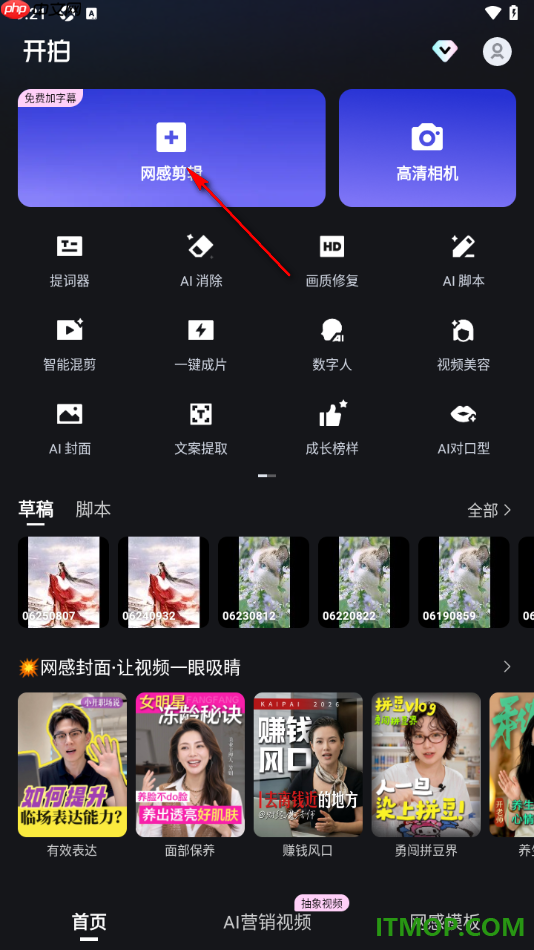Open the 提词器 teleprompter tool
The image size is (534, 950).
click(x=70, y=261)
